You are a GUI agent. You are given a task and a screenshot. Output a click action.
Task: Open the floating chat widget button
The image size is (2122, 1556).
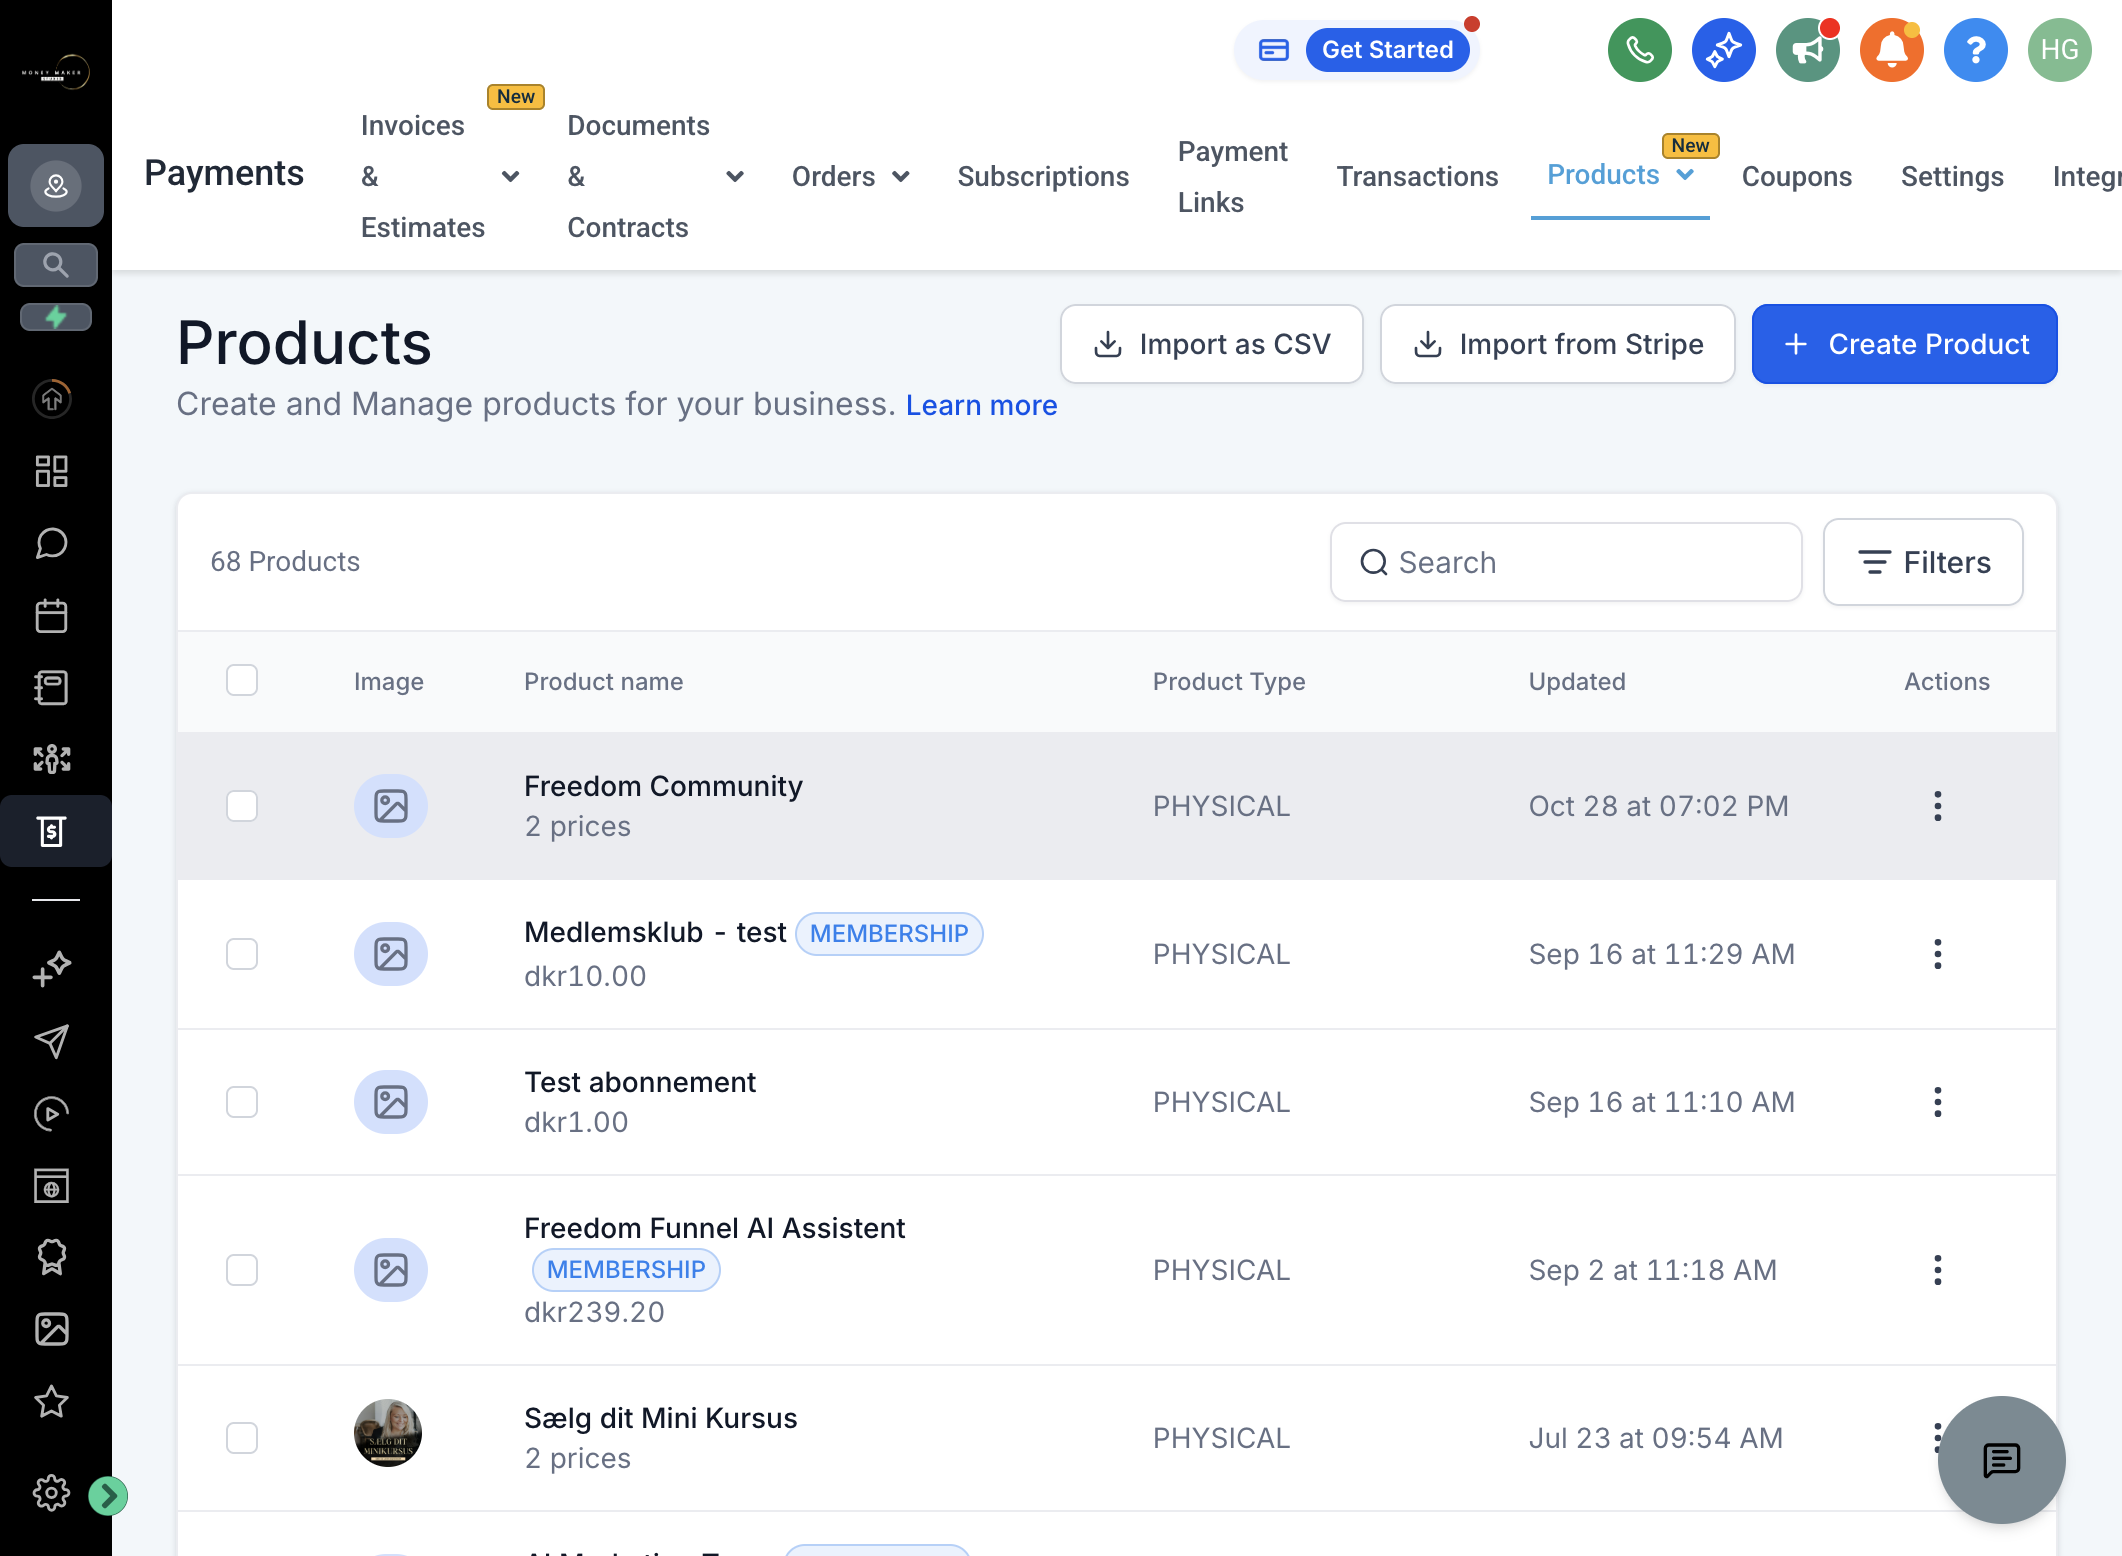[x=2001, y=1460]
